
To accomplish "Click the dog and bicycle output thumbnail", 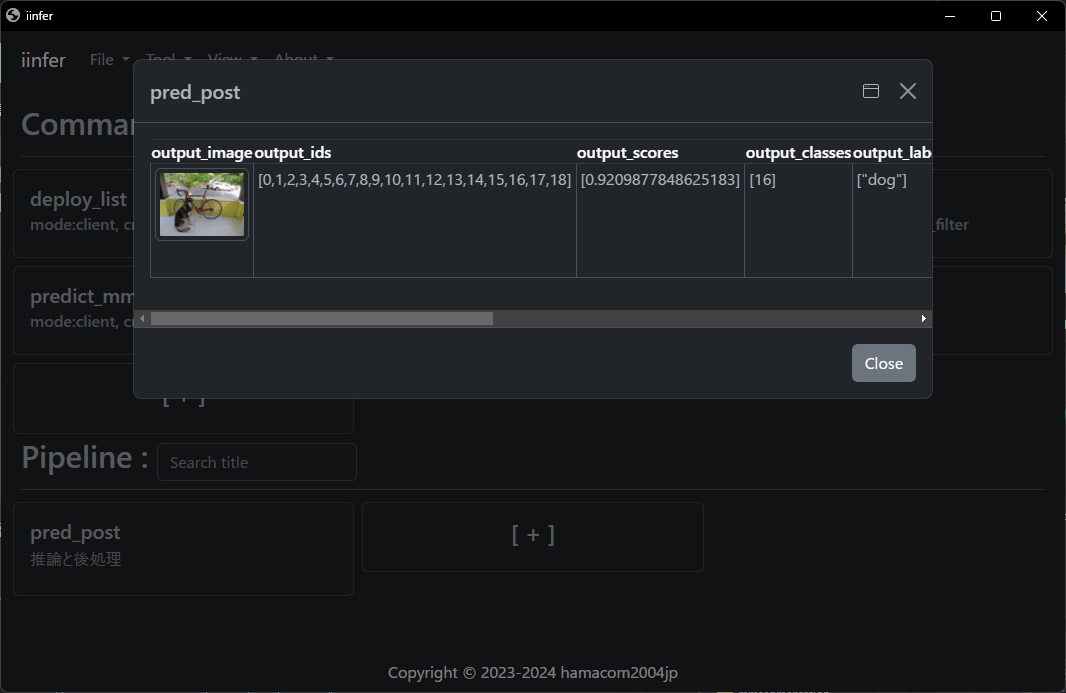I will 202,204.
